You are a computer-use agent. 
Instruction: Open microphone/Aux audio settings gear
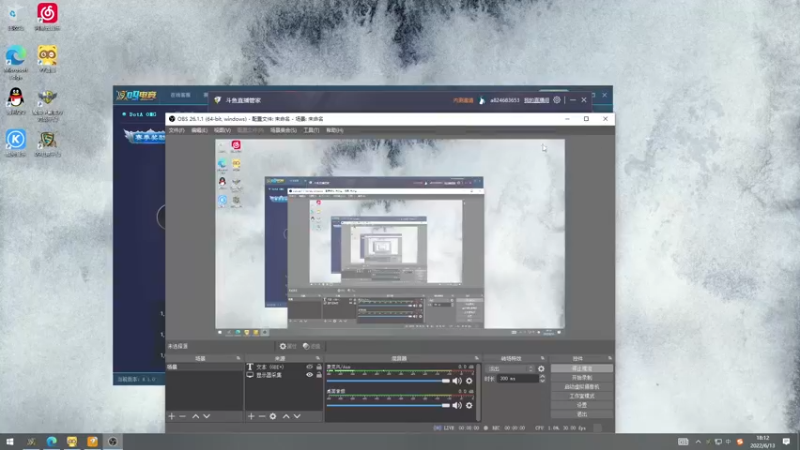(469, 381)
